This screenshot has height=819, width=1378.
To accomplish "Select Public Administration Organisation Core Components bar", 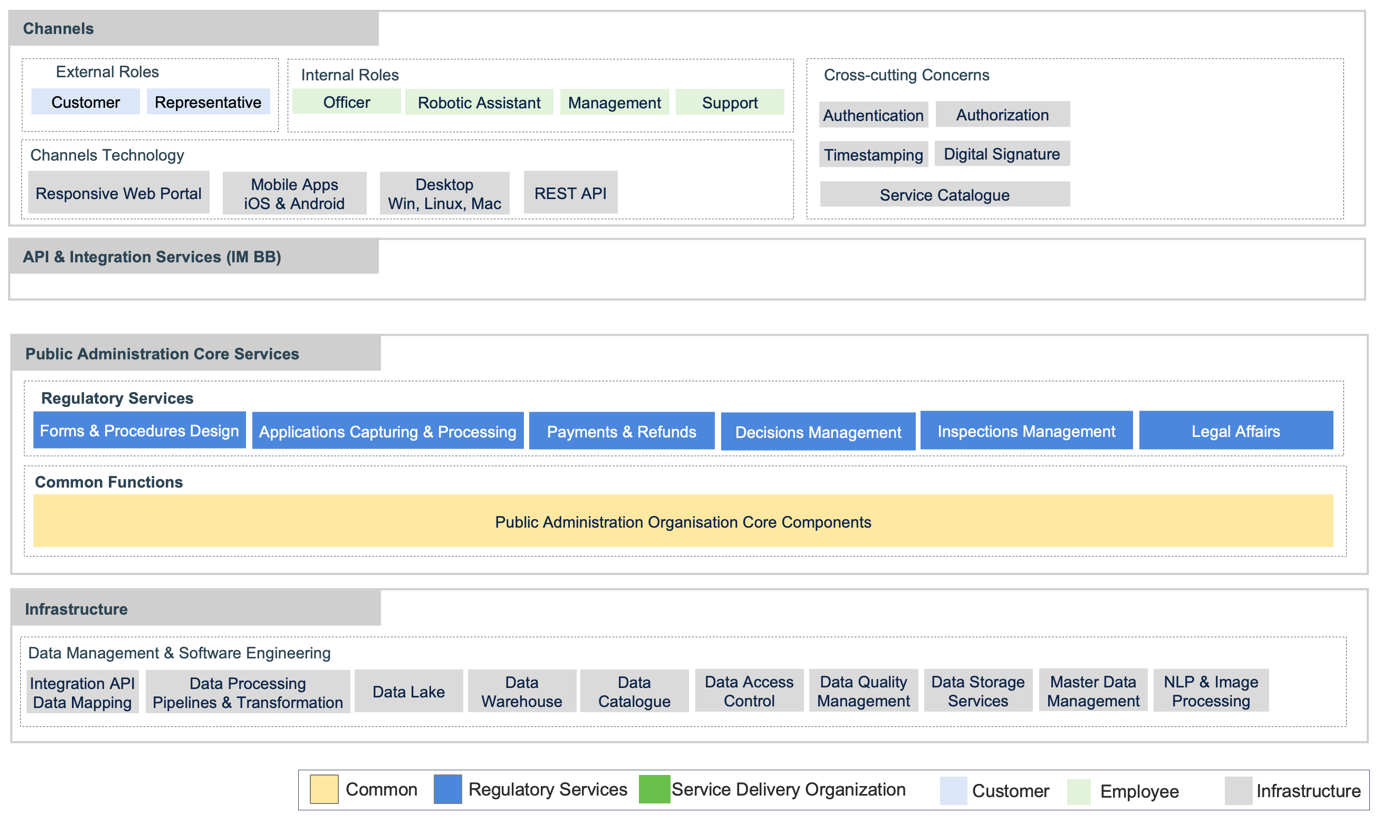I will point(683,522).
